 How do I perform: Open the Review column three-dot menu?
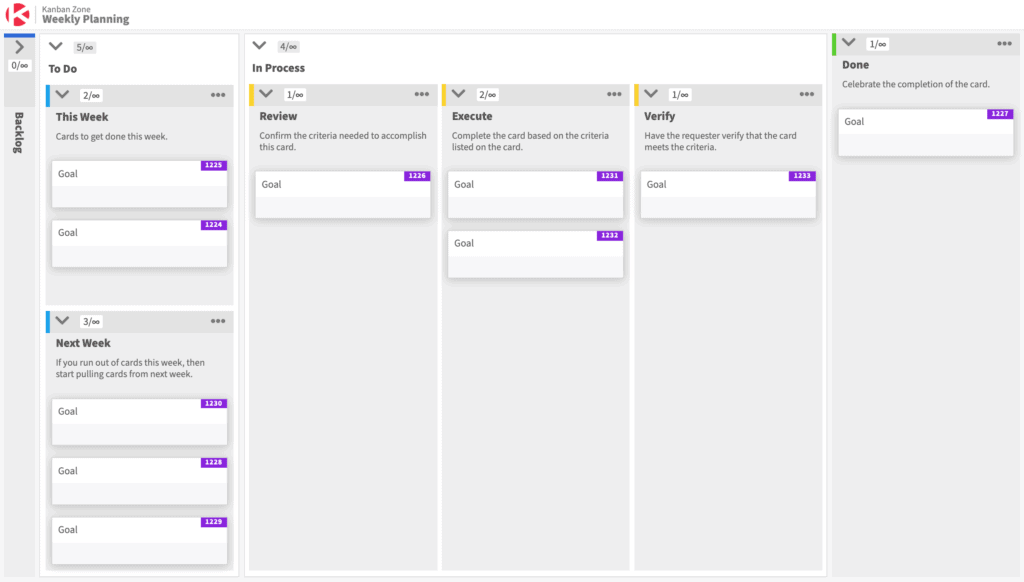(x=422, y=94)
